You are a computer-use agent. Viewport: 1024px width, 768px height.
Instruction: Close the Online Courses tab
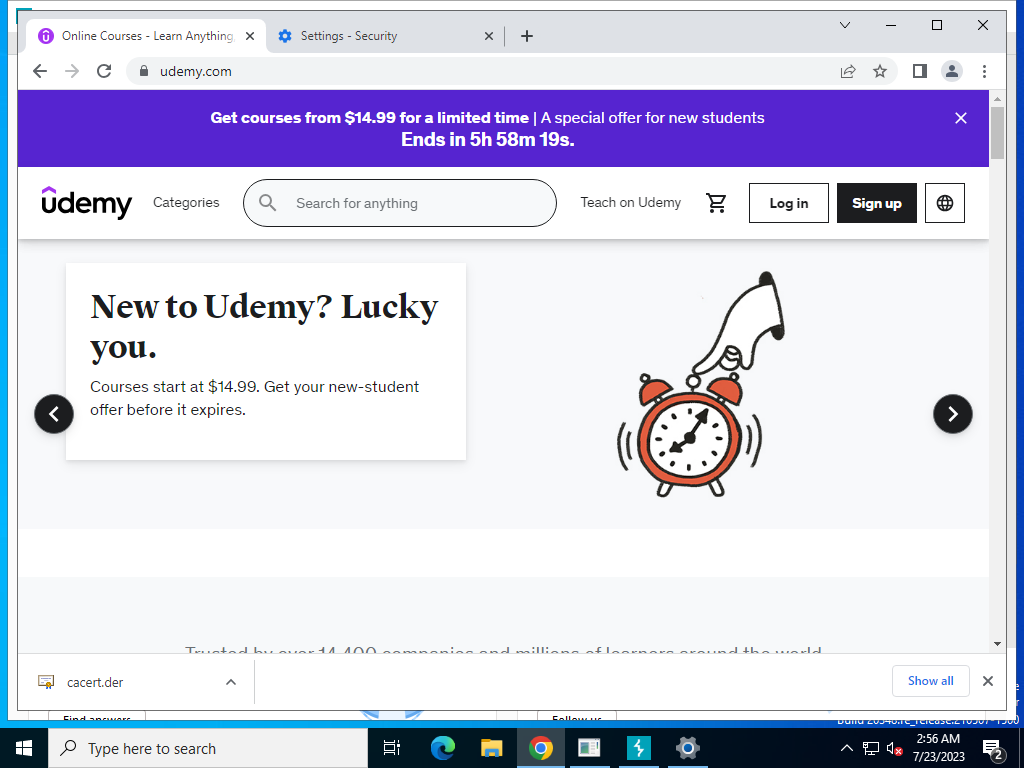click(x=249, y=36)
